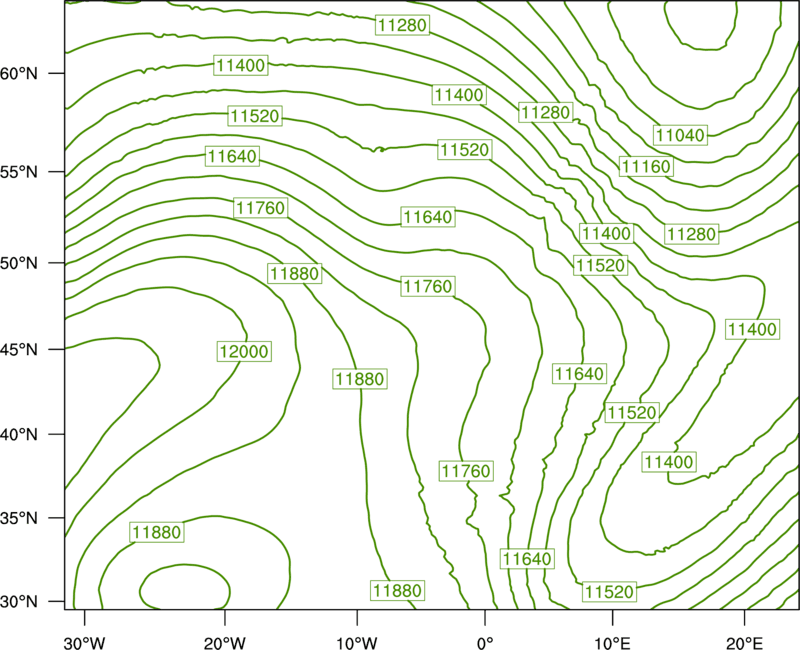The width and height of the screenshot is (800, 650).
Task: Click the 30°W longitude axis label
Action: tap(85, 643)
